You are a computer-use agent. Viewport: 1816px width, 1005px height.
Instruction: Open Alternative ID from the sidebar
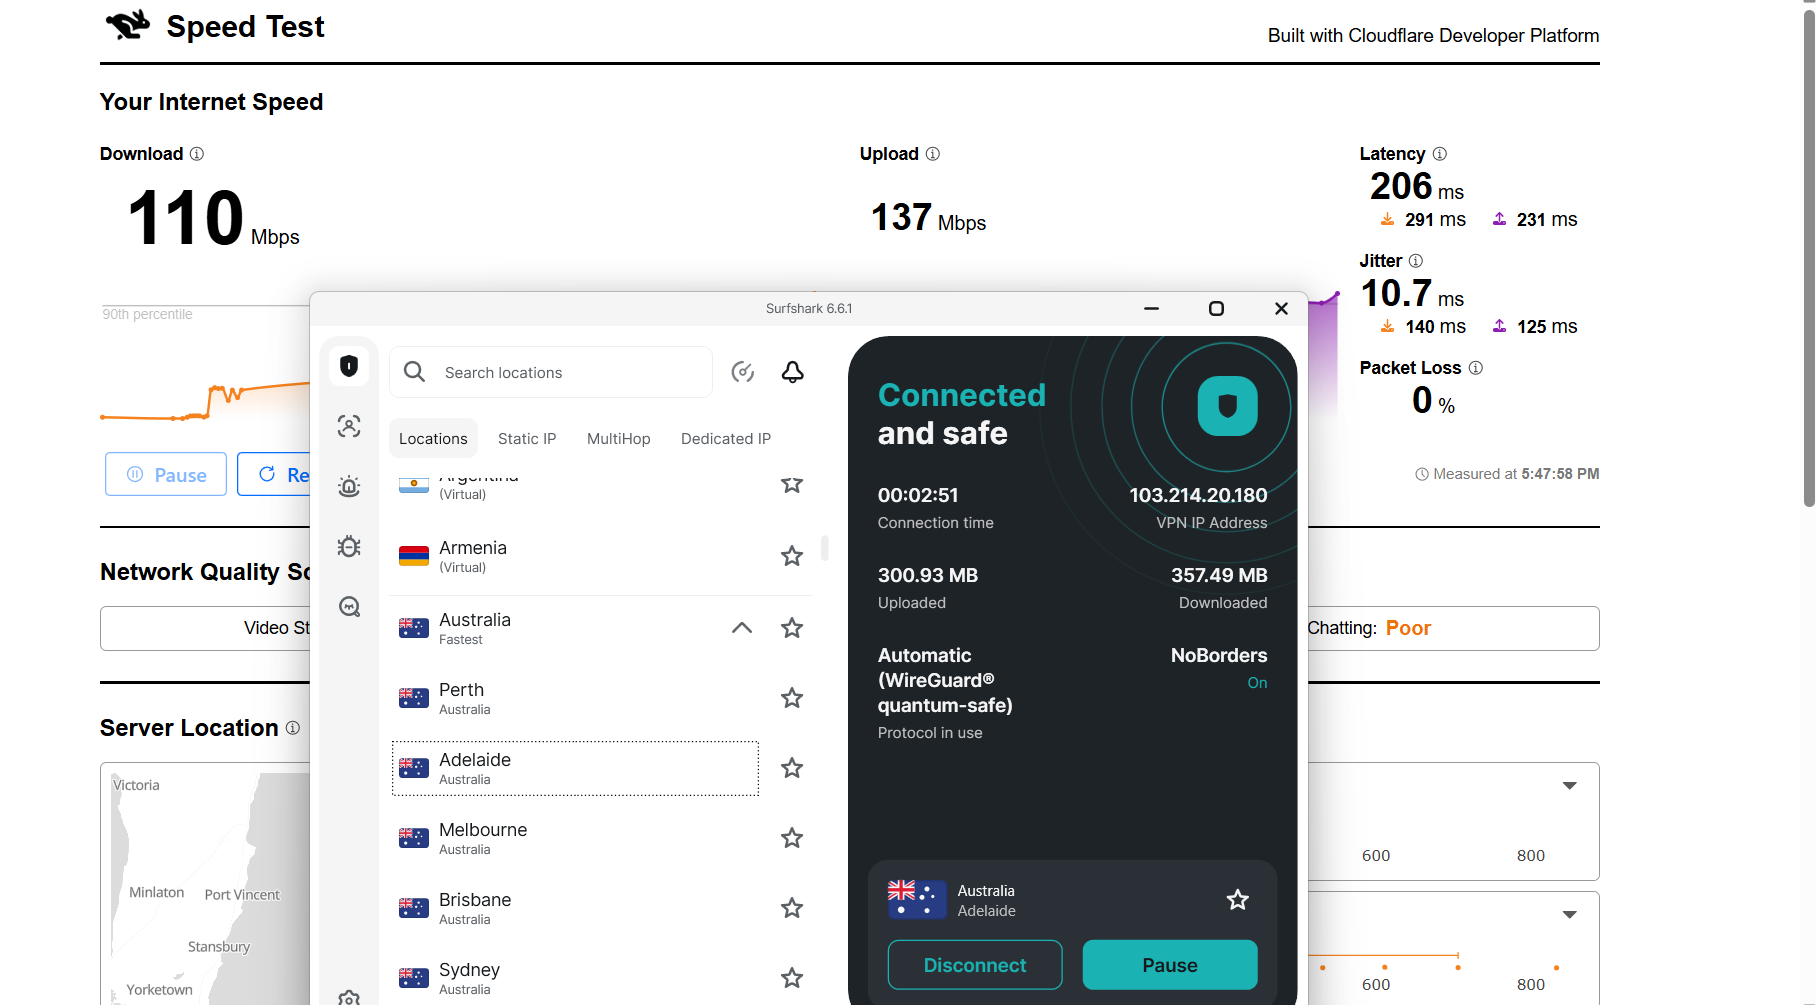coord(349,425)
